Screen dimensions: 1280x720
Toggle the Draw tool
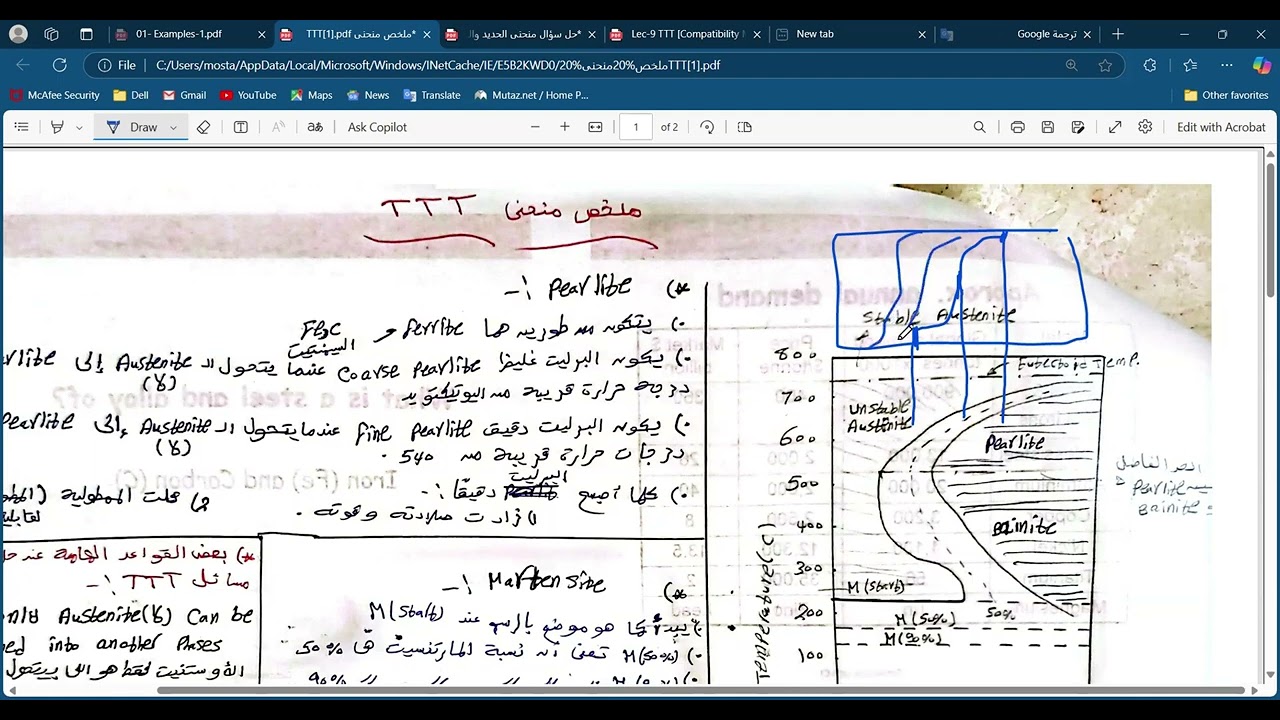[x=131, y=127]
